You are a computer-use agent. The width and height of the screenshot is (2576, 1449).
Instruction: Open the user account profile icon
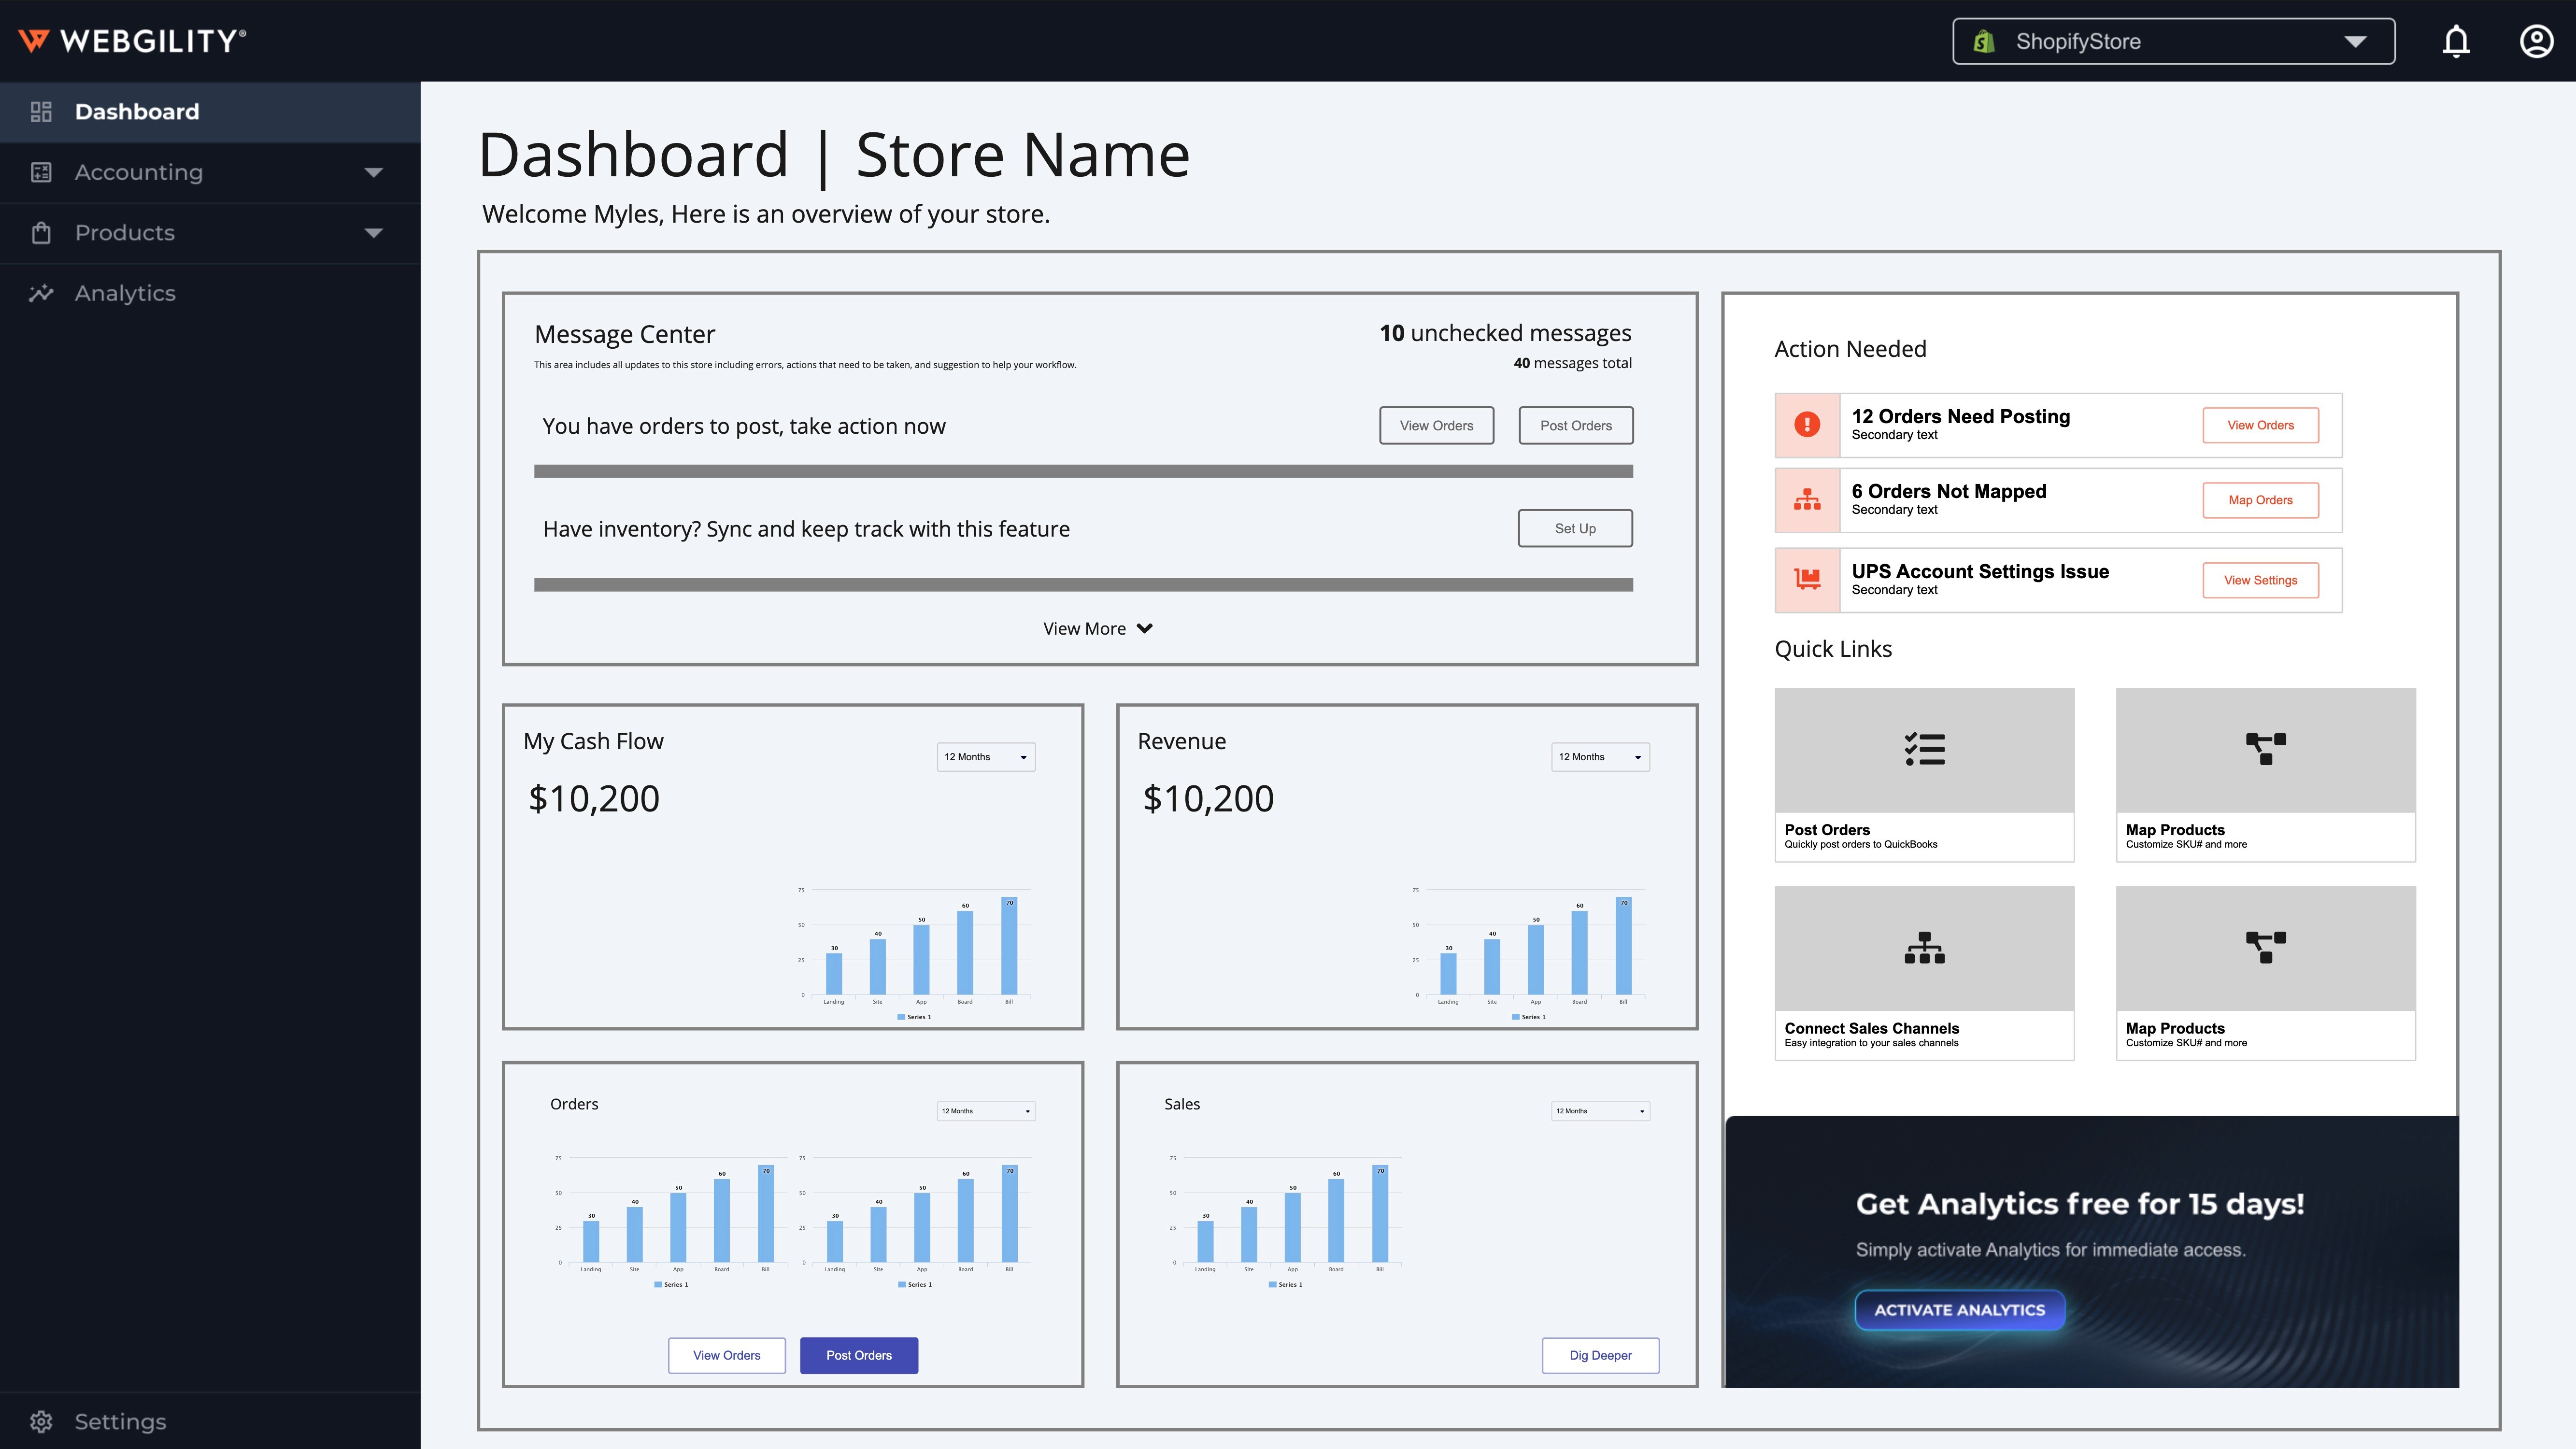pos(2536,41)
